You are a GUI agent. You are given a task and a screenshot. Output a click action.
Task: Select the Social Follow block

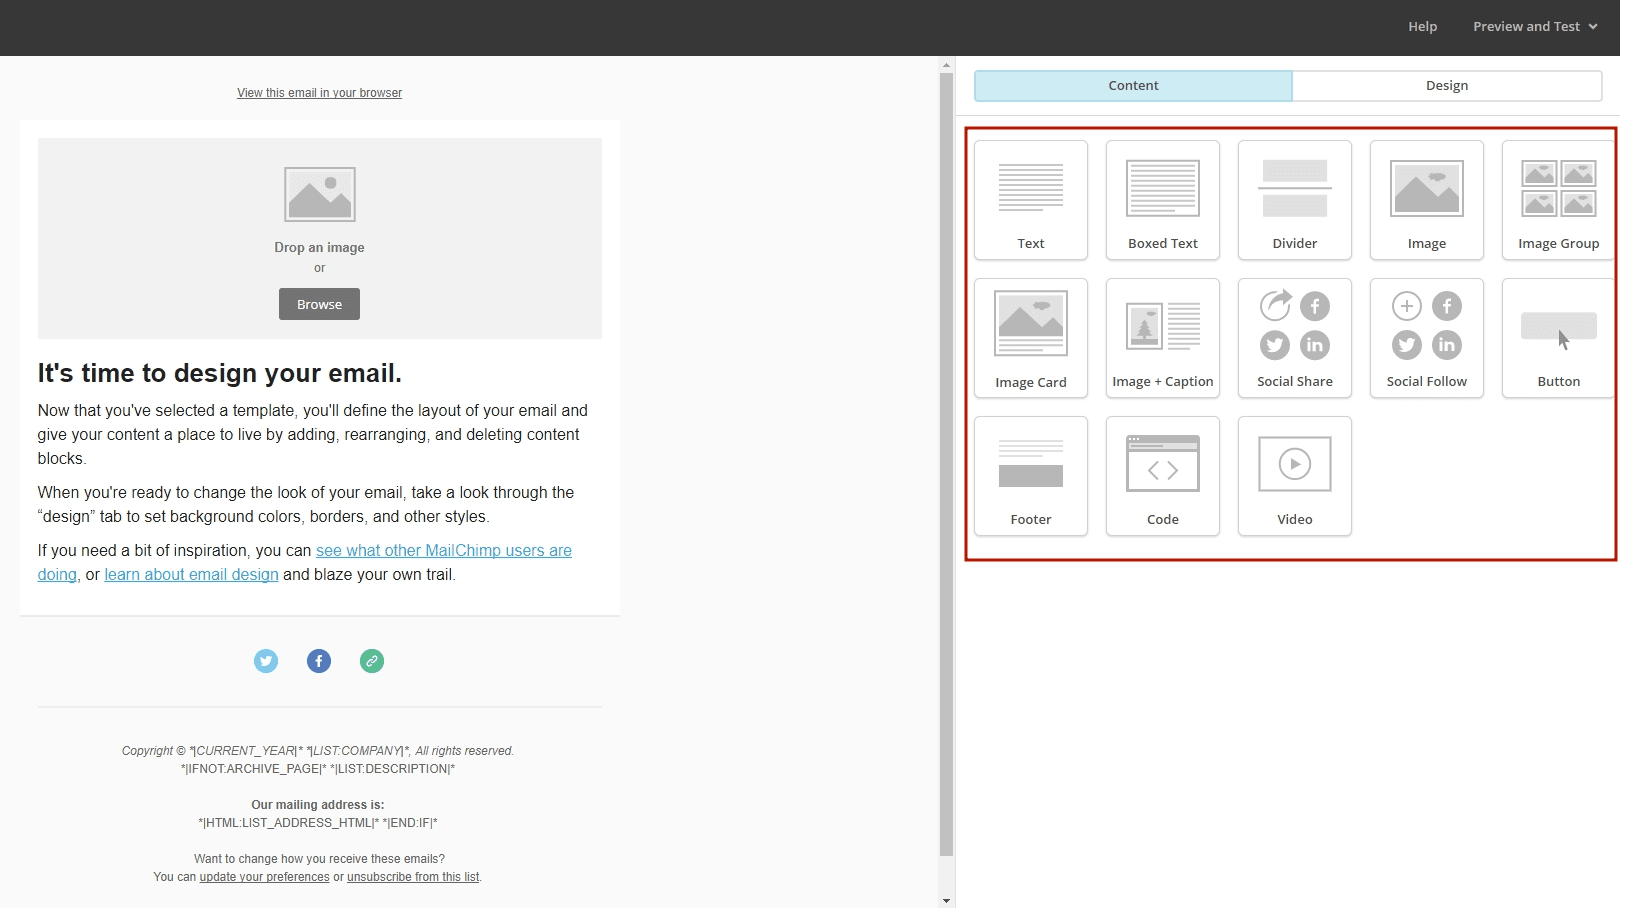1427,338
